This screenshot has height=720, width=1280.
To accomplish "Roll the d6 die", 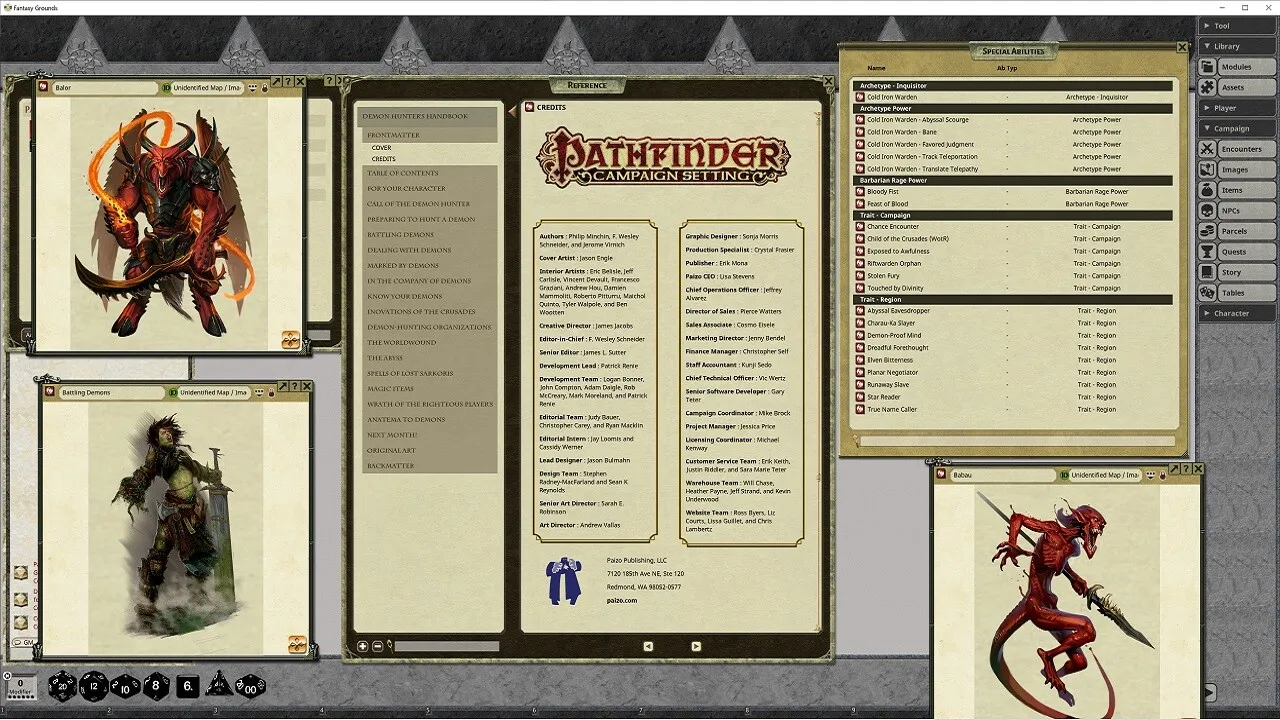I will click(188, 687).
